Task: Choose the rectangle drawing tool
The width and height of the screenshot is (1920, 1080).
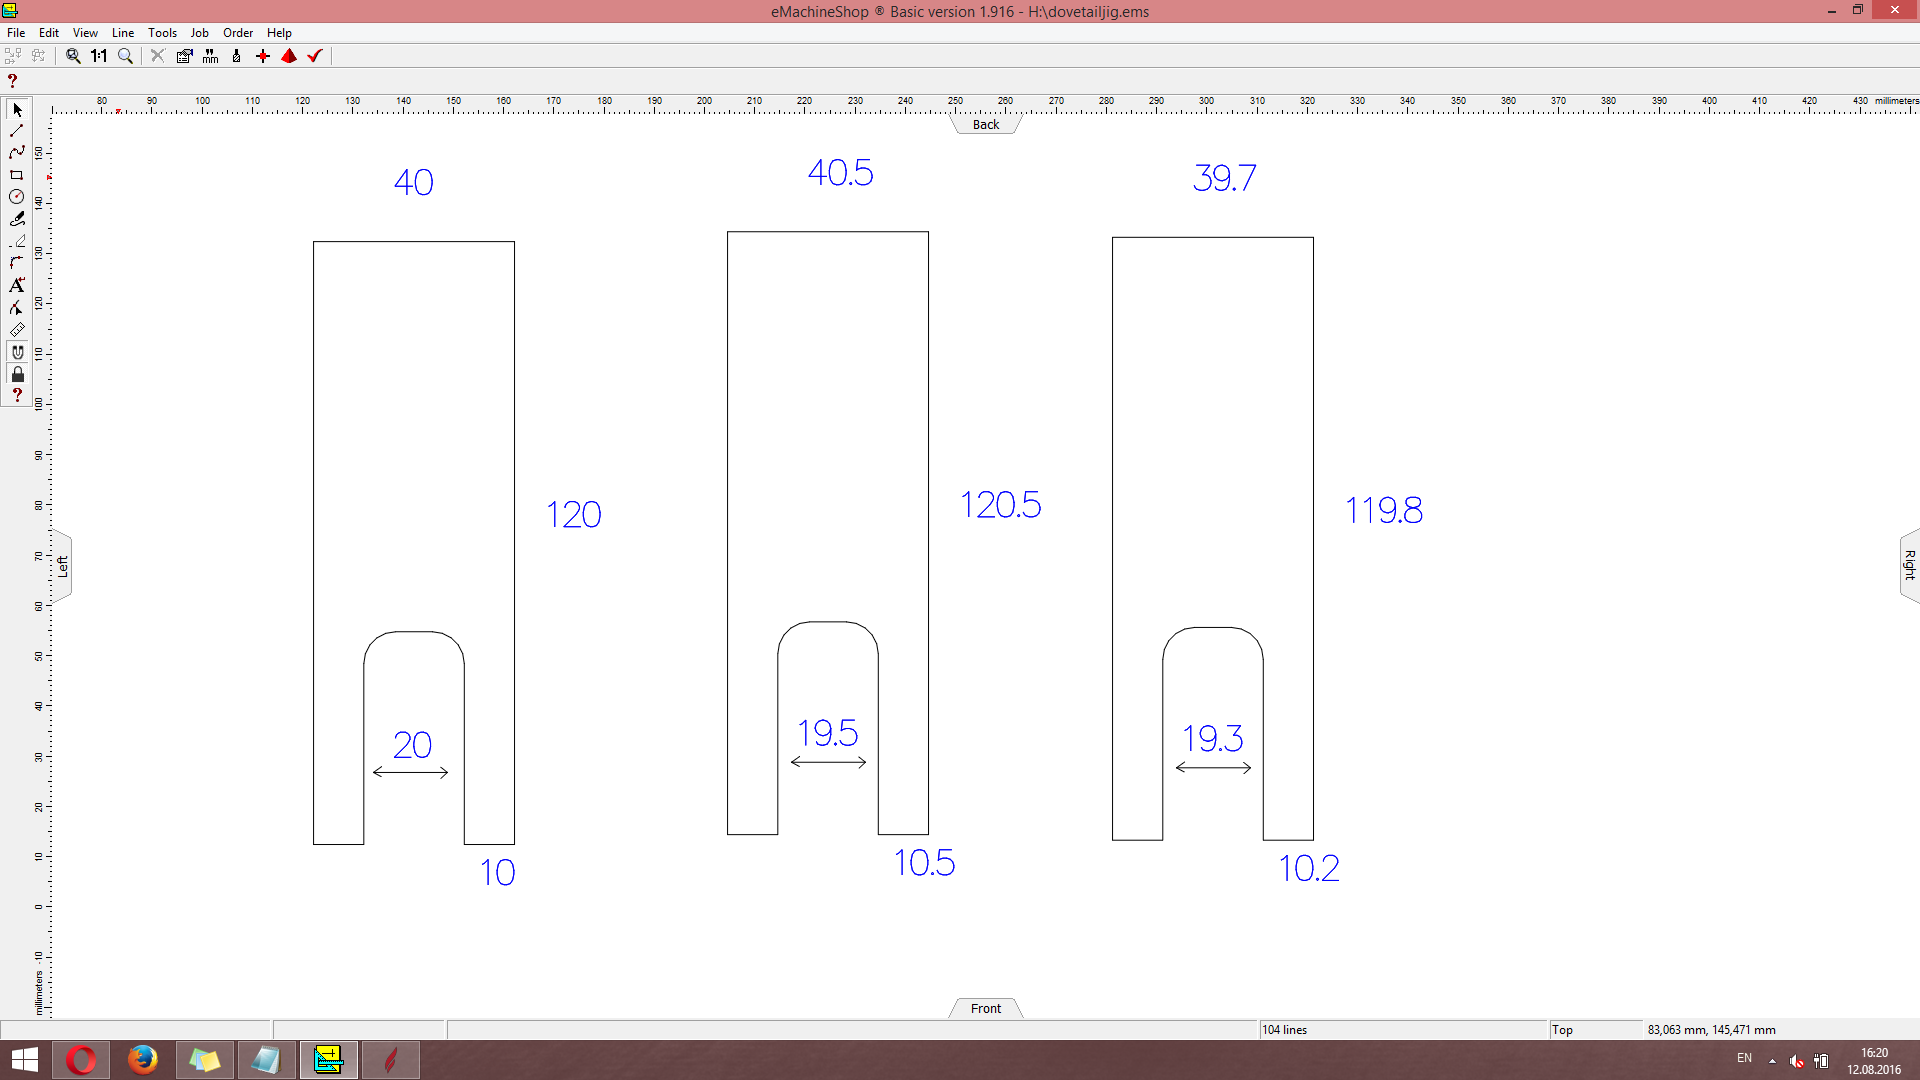Action: click(x=16, y=175)
